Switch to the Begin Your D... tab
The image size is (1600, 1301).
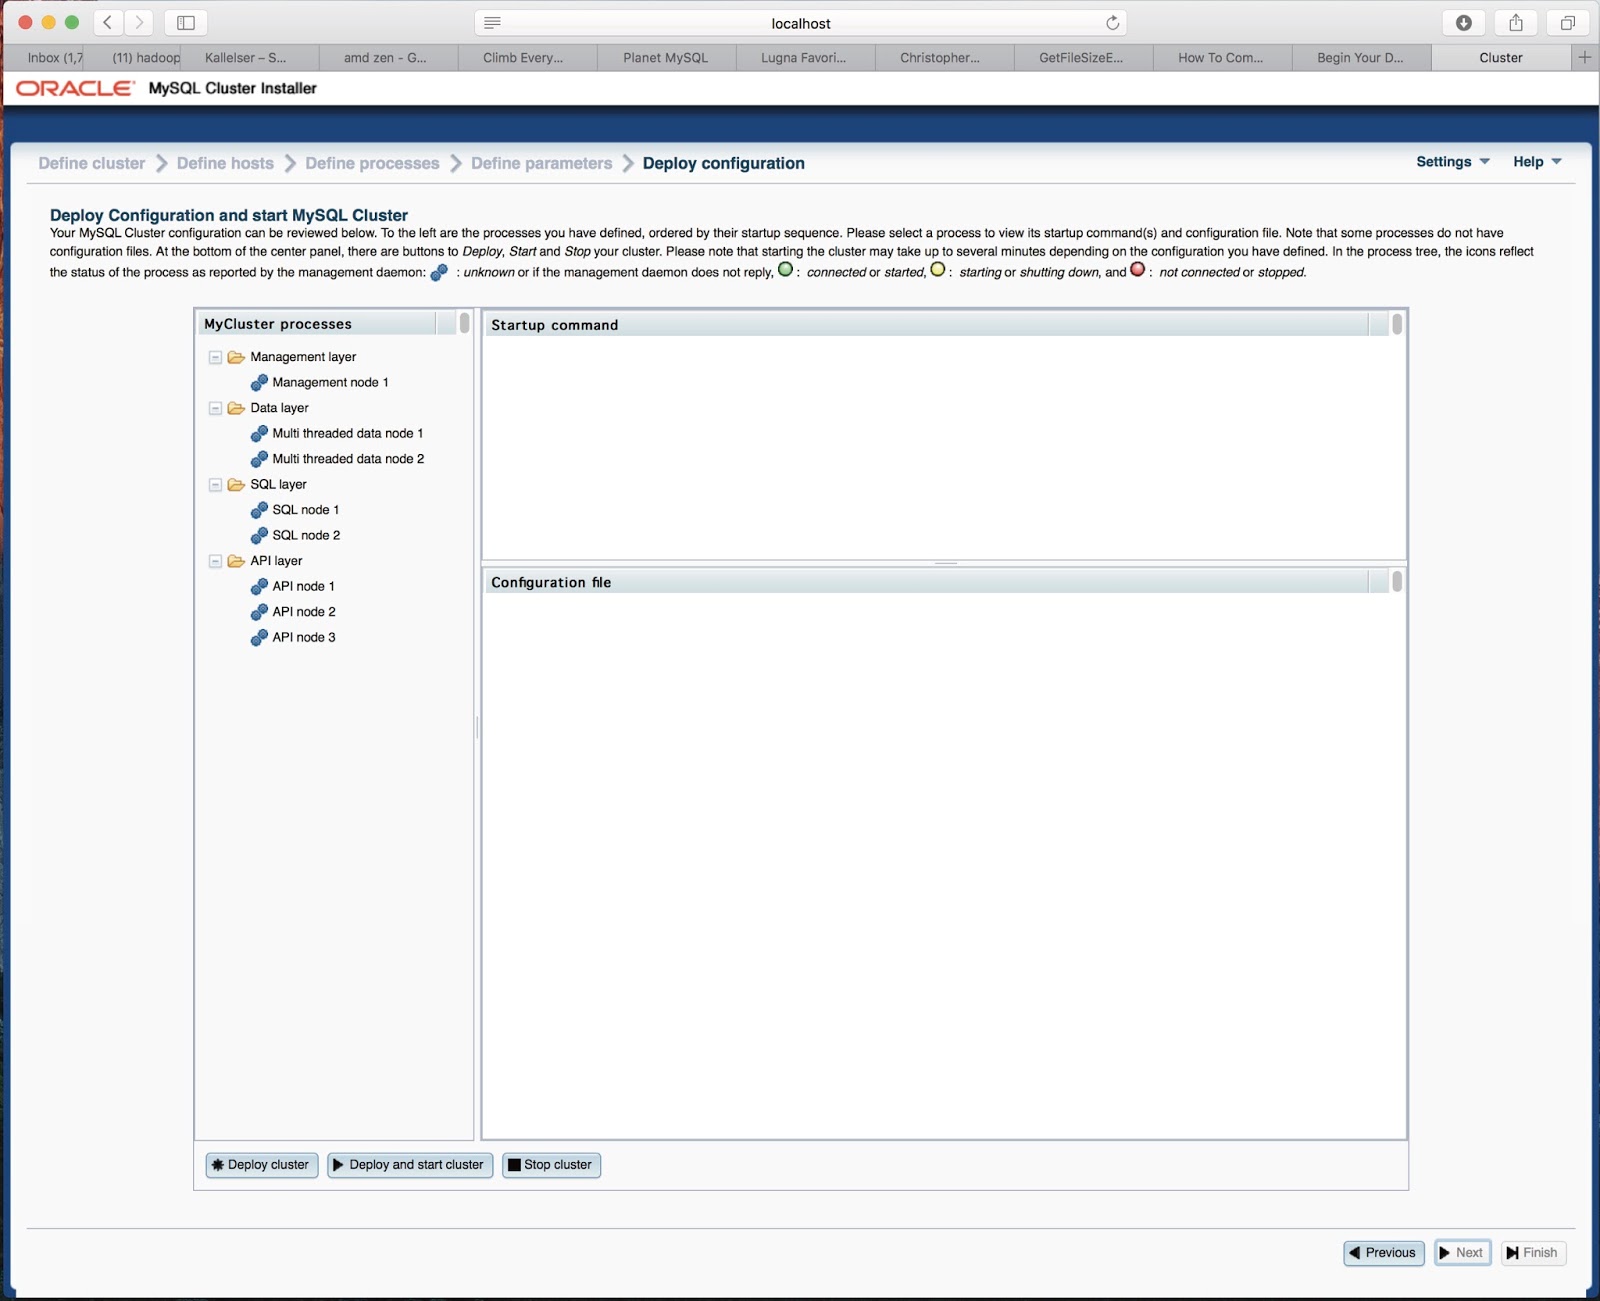click(x=1361, y=58)
